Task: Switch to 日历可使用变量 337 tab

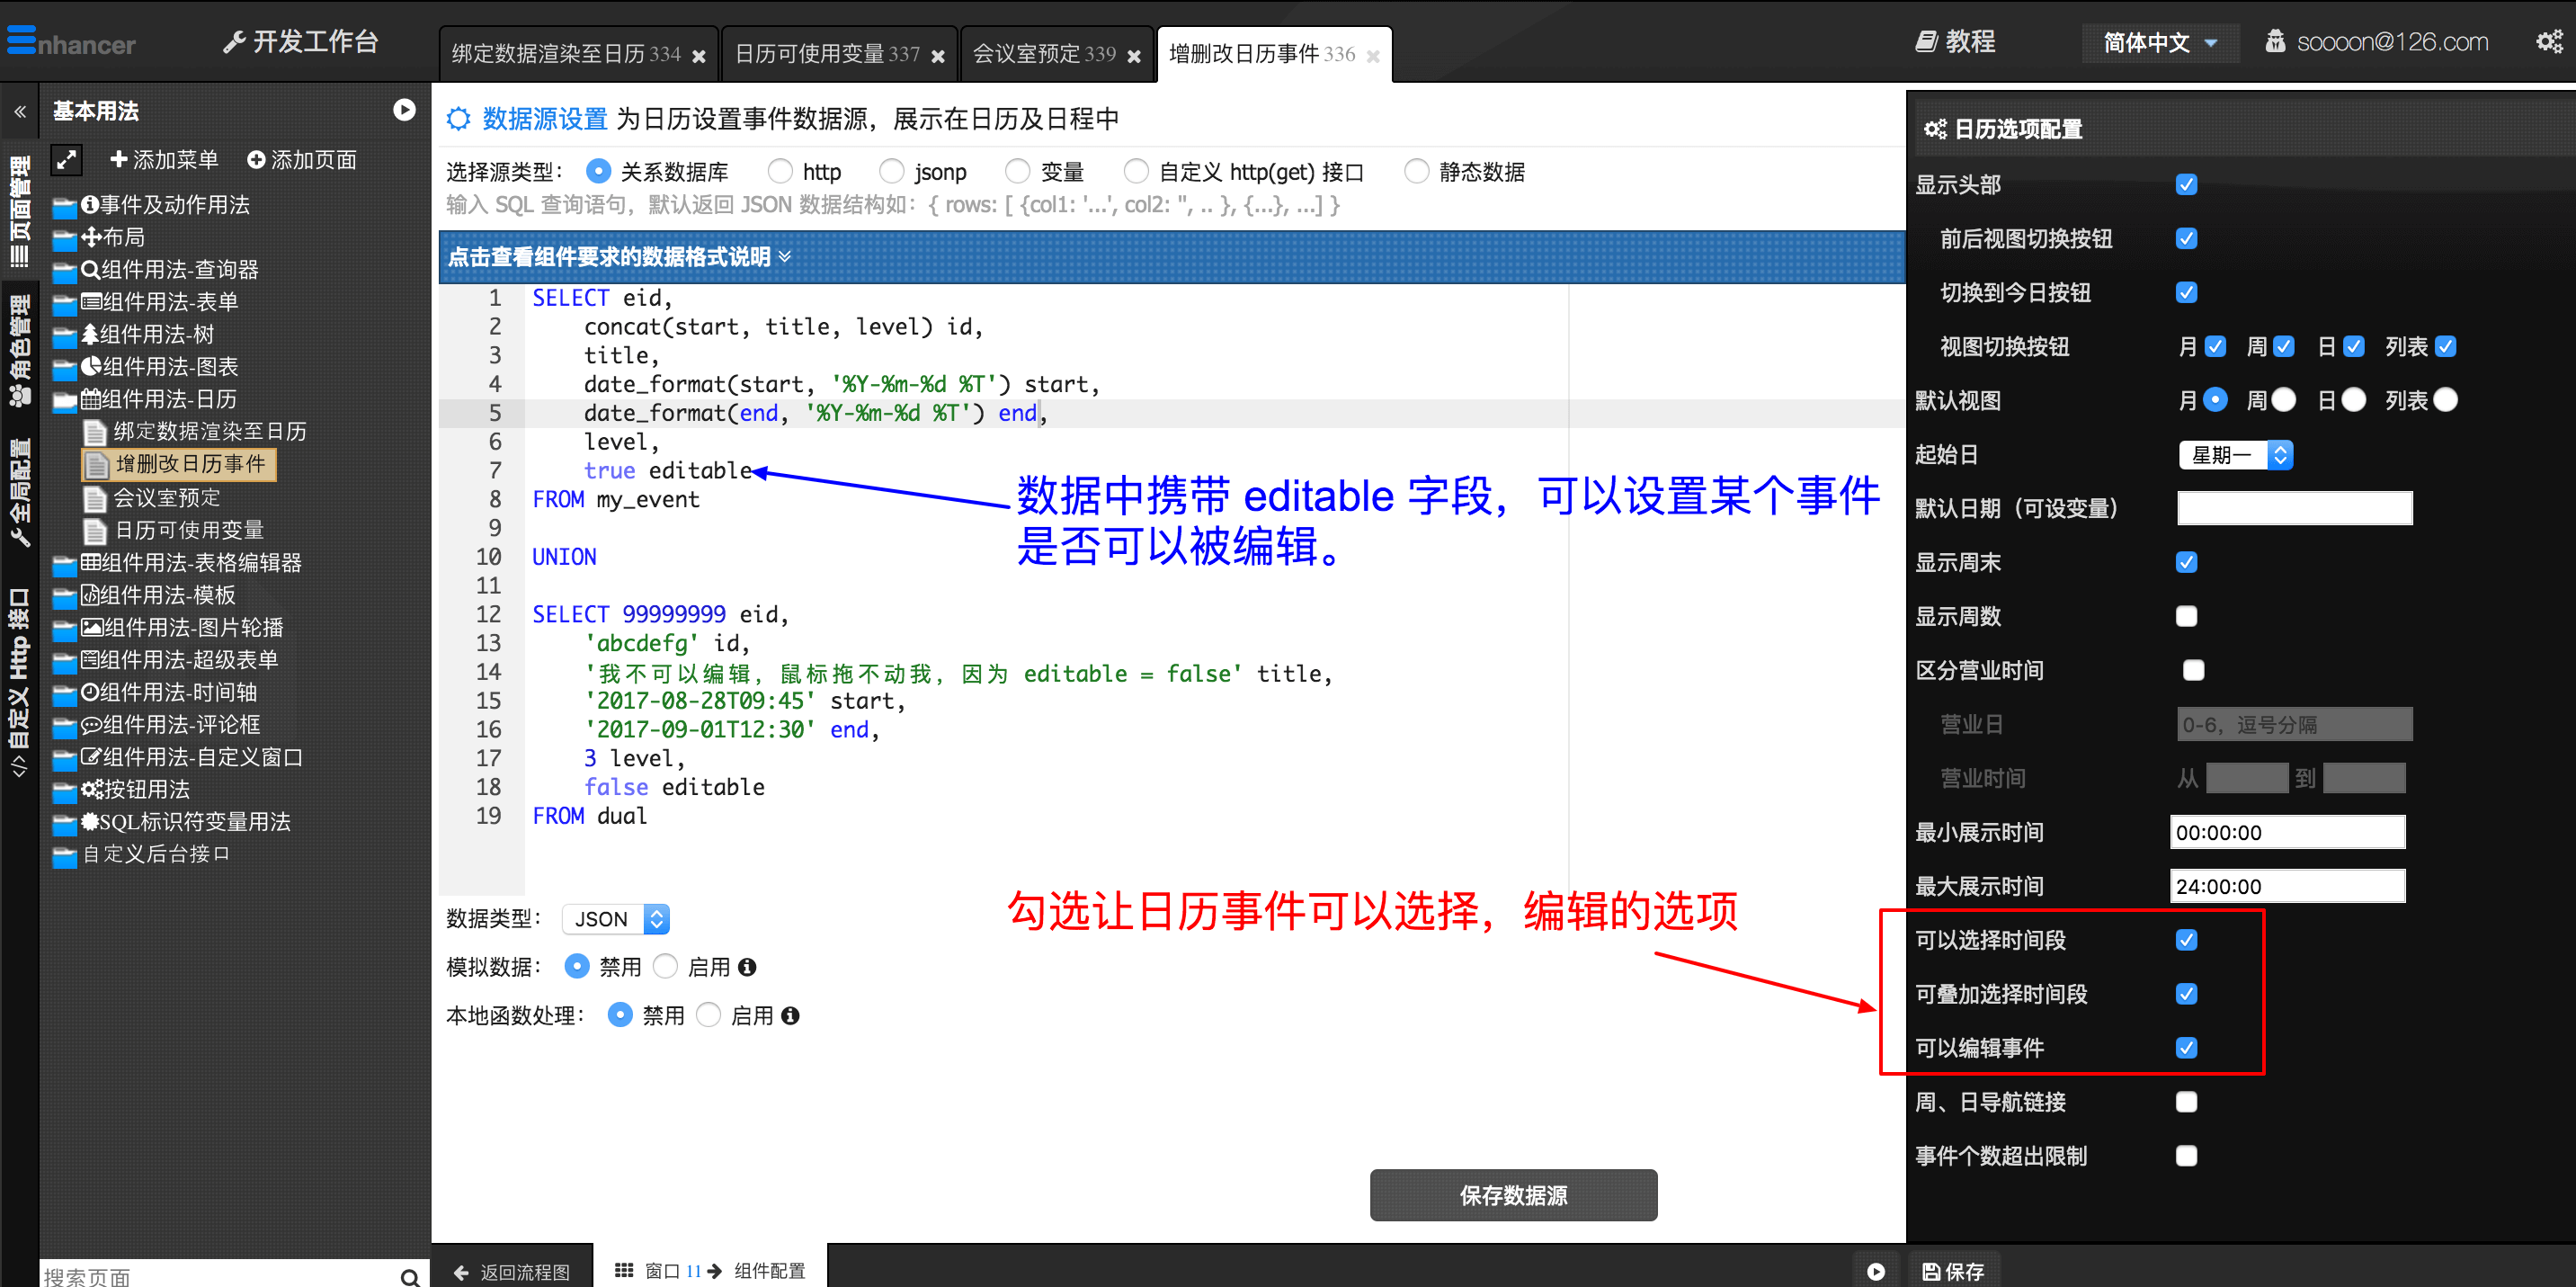Action: [x=827, y=54]
